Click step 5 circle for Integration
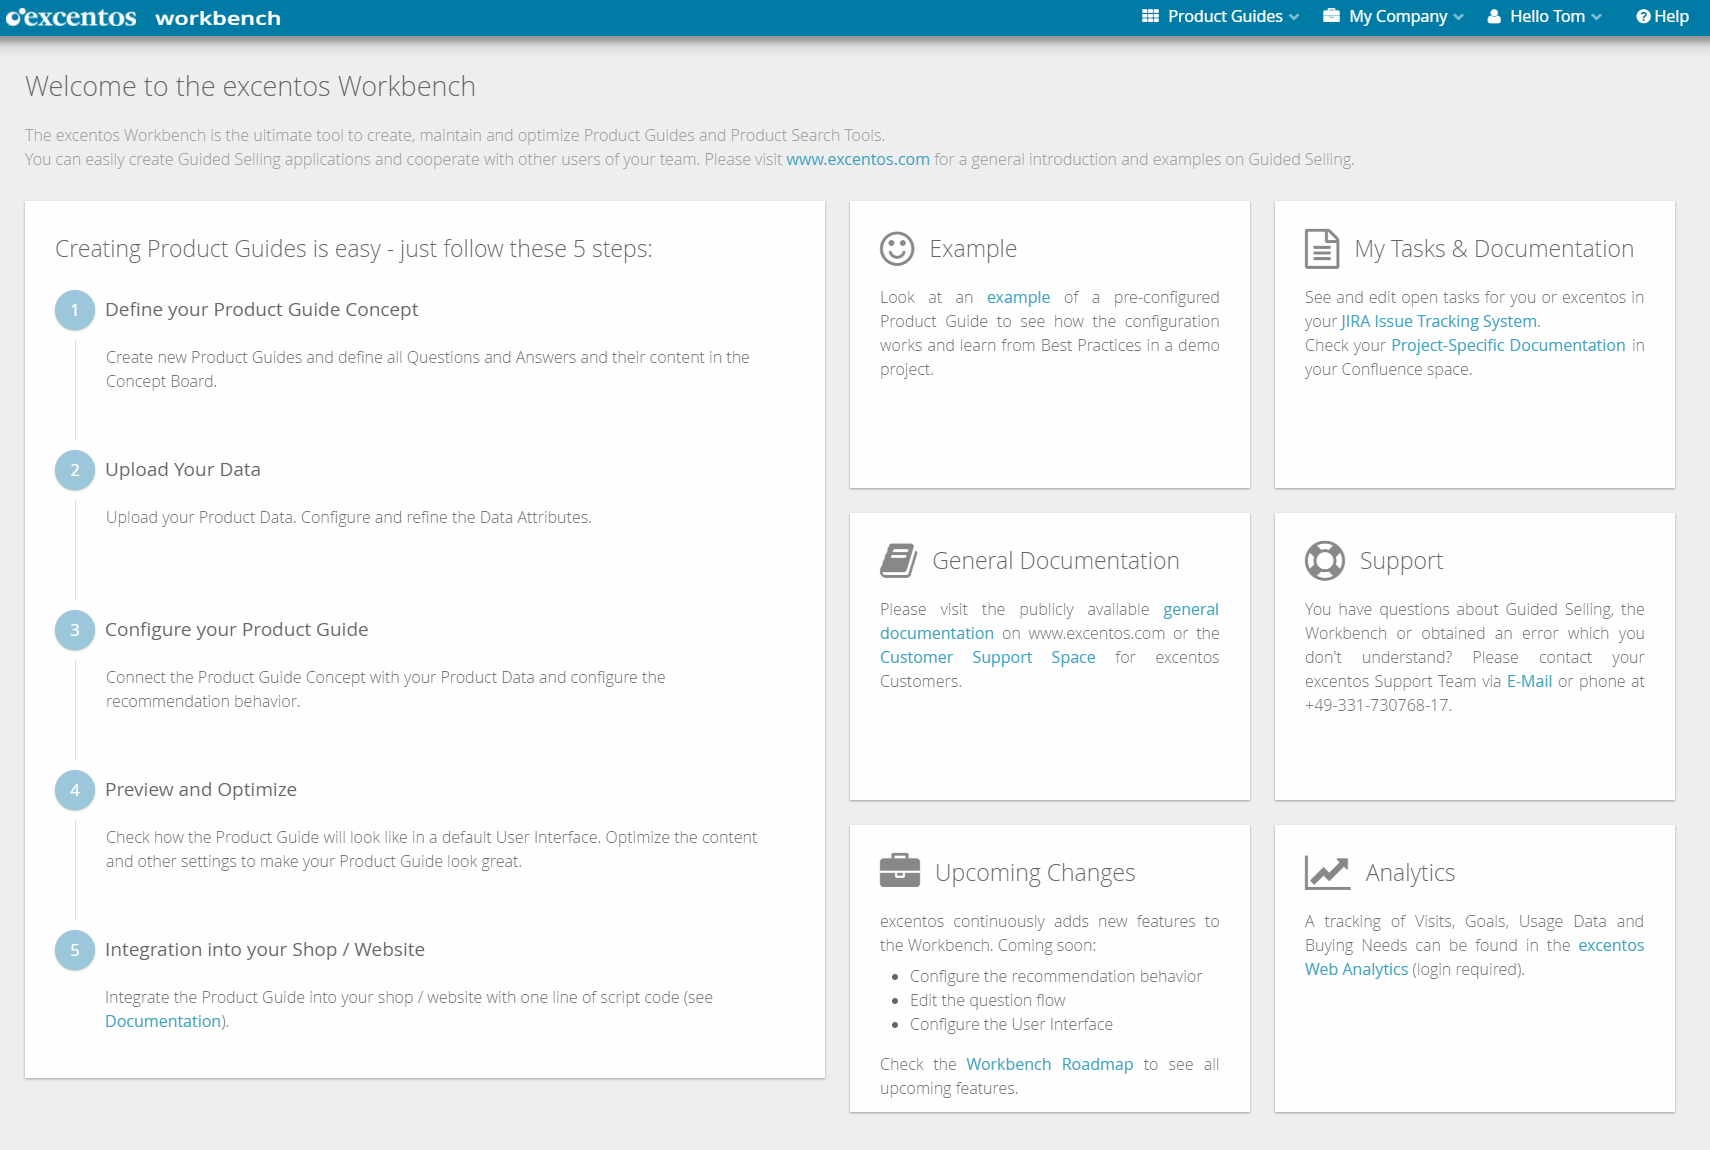The width and height of the screenshot is (1710, 1150). (75, 950)
